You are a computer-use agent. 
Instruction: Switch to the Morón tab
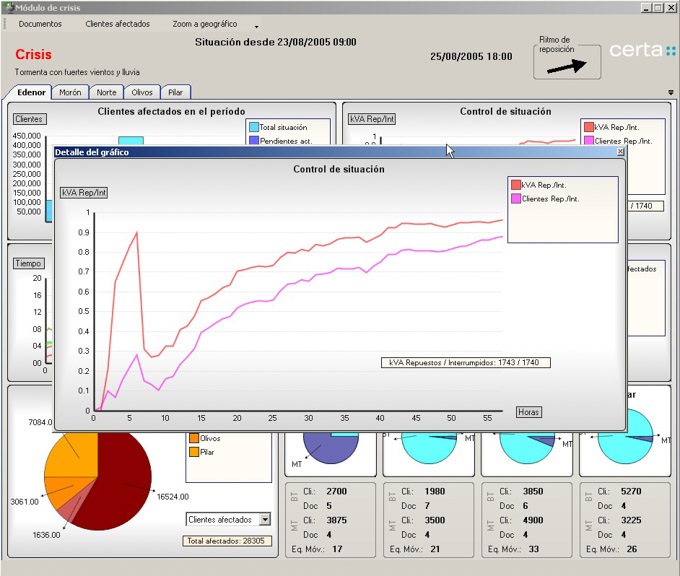(x=70, y=92)
